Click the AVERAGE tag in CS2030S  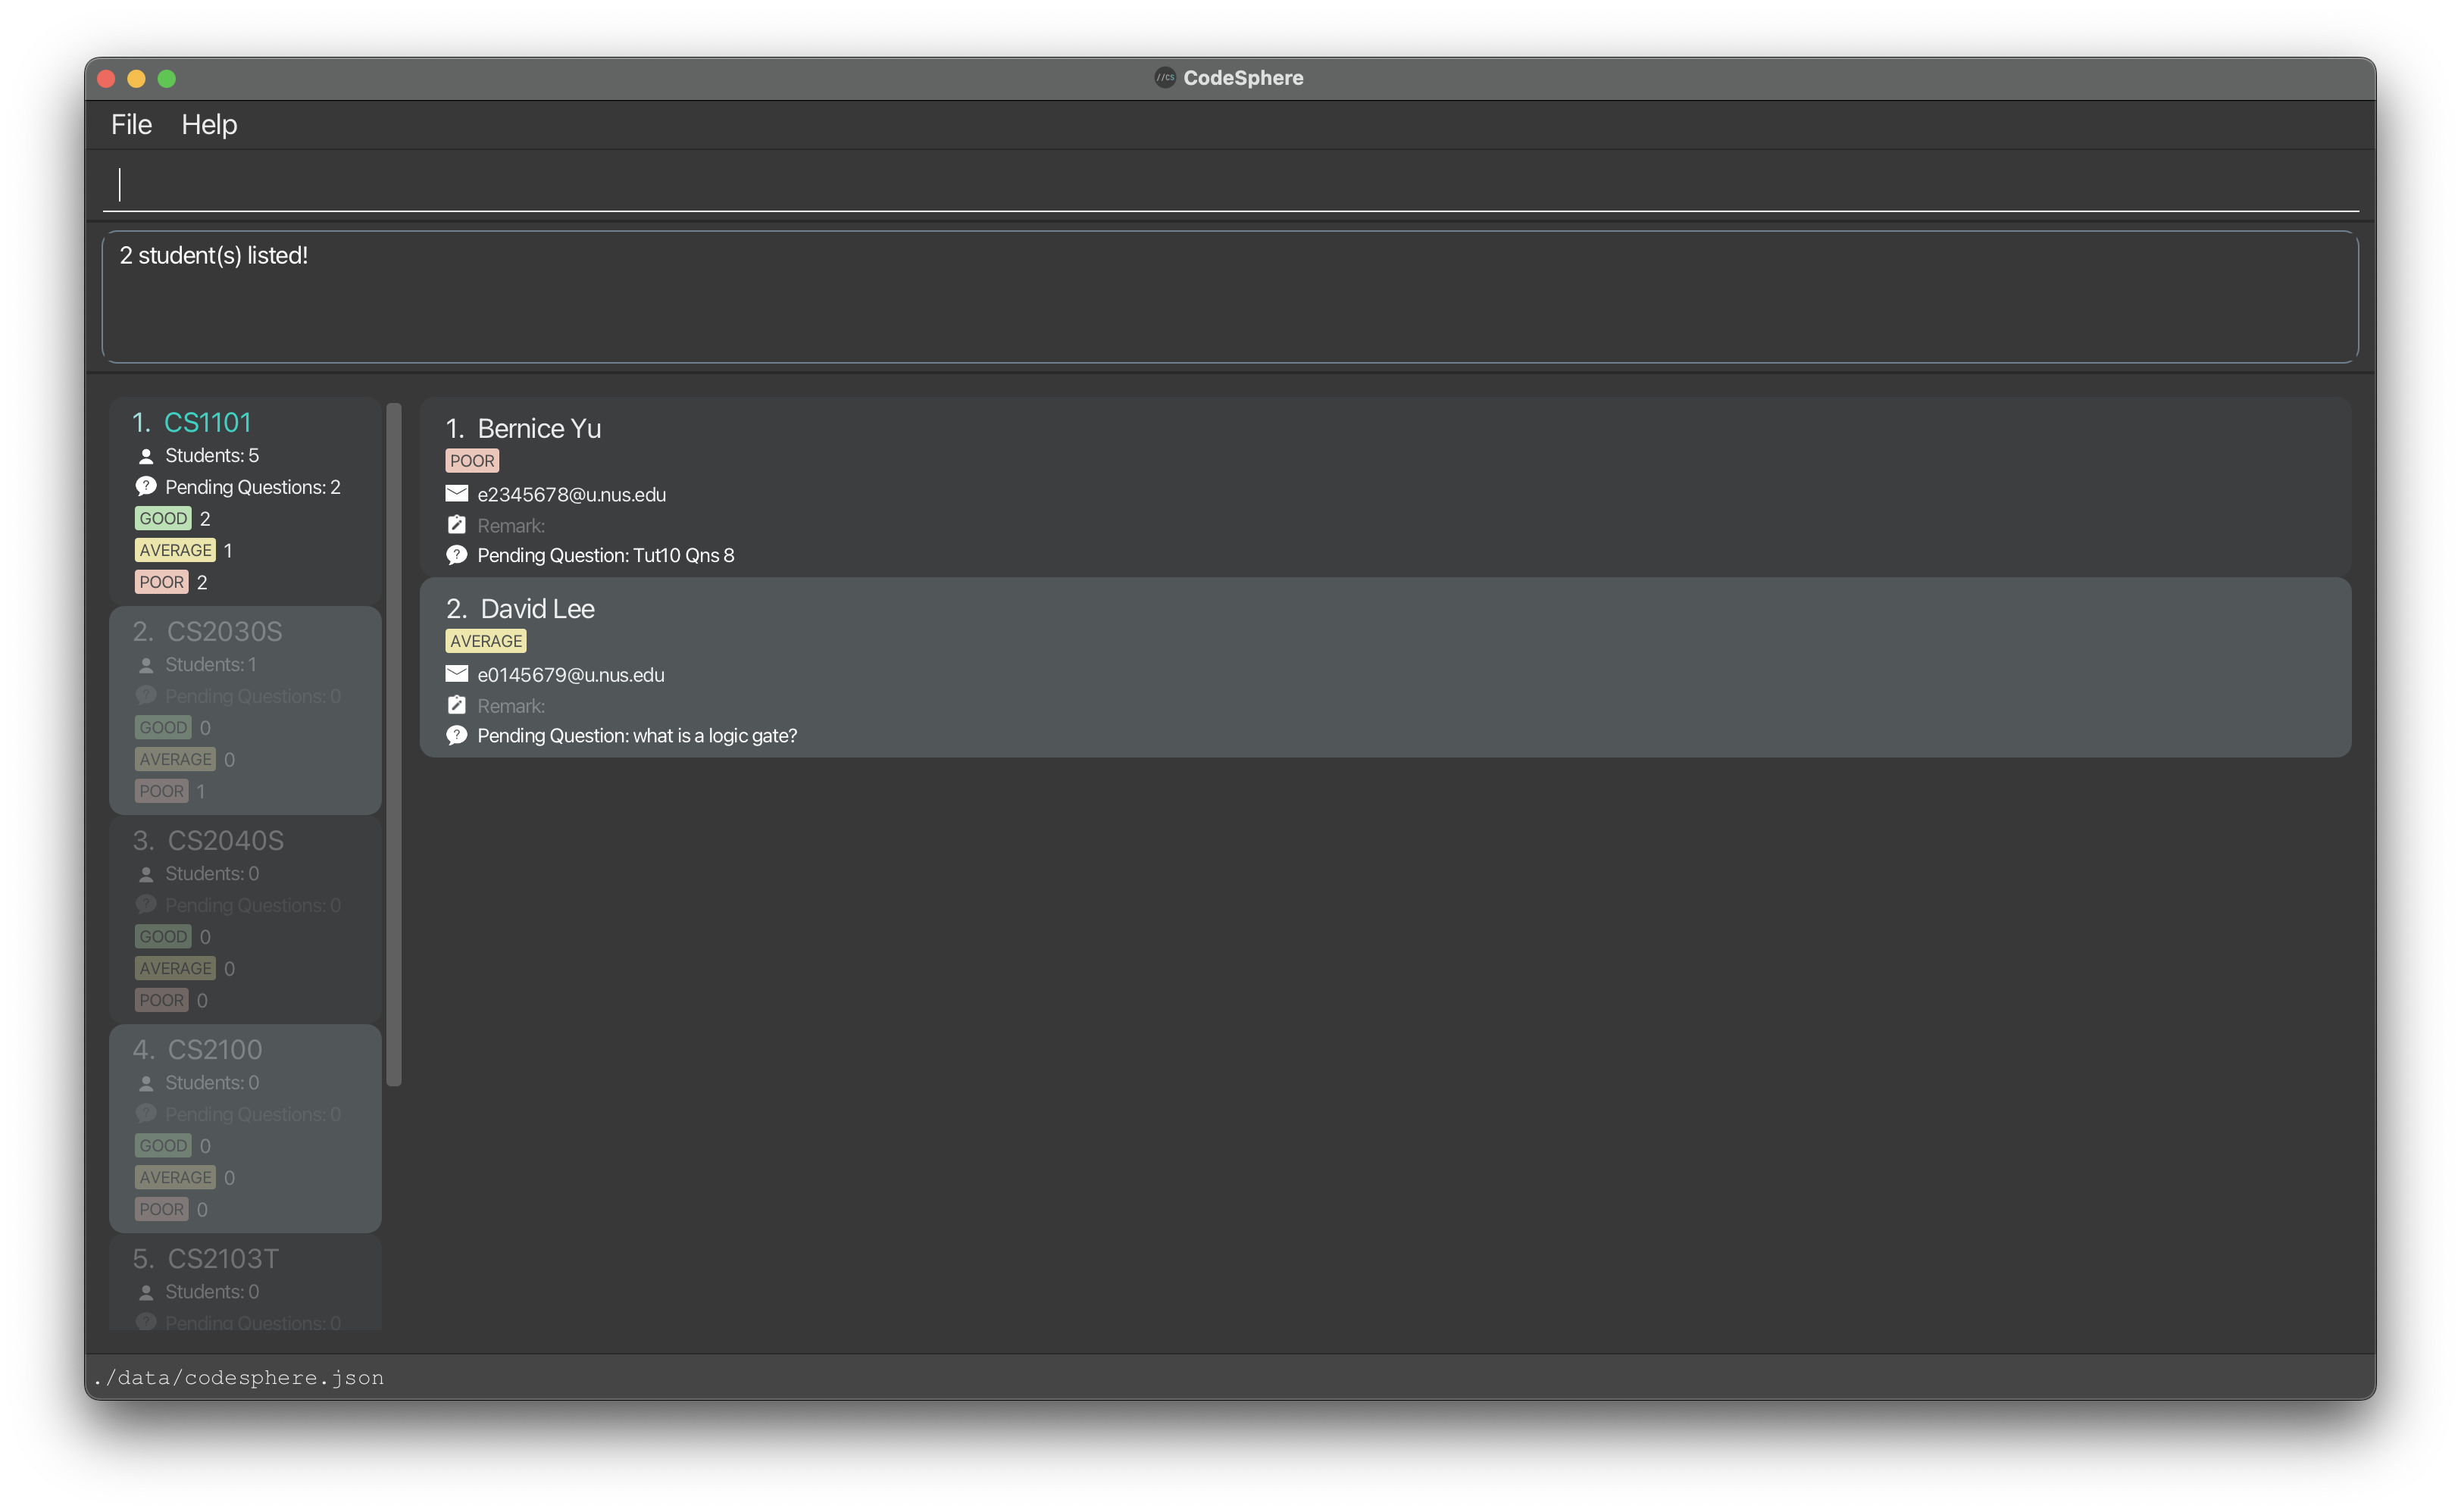click(175, 759)
